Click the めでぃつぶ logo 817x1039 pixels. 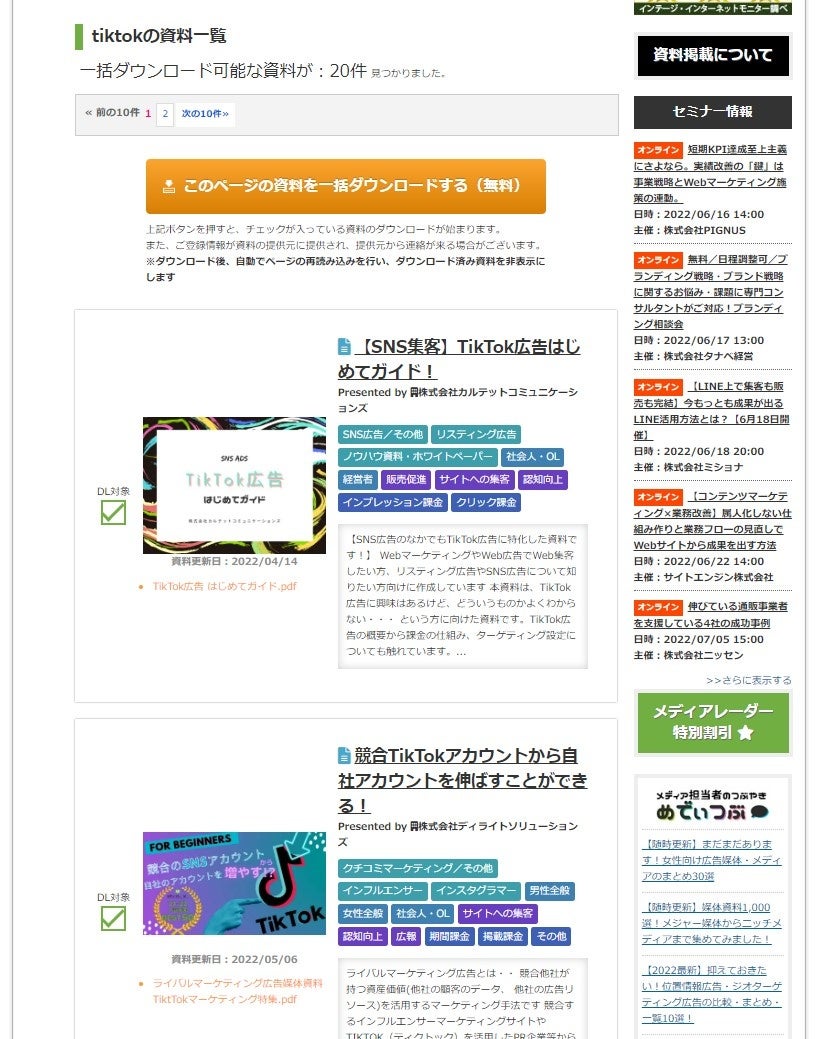(712, 806)
